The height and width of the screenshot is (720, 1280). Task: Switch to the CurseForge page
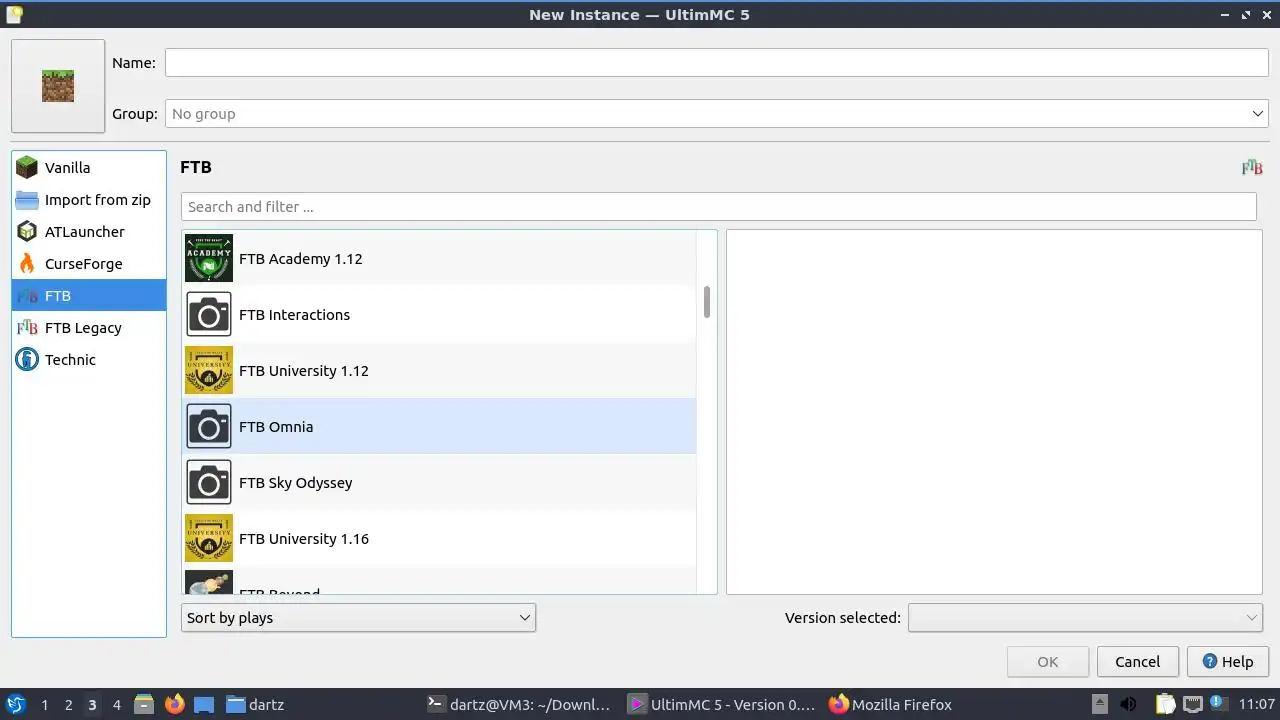tap(89, 264)
